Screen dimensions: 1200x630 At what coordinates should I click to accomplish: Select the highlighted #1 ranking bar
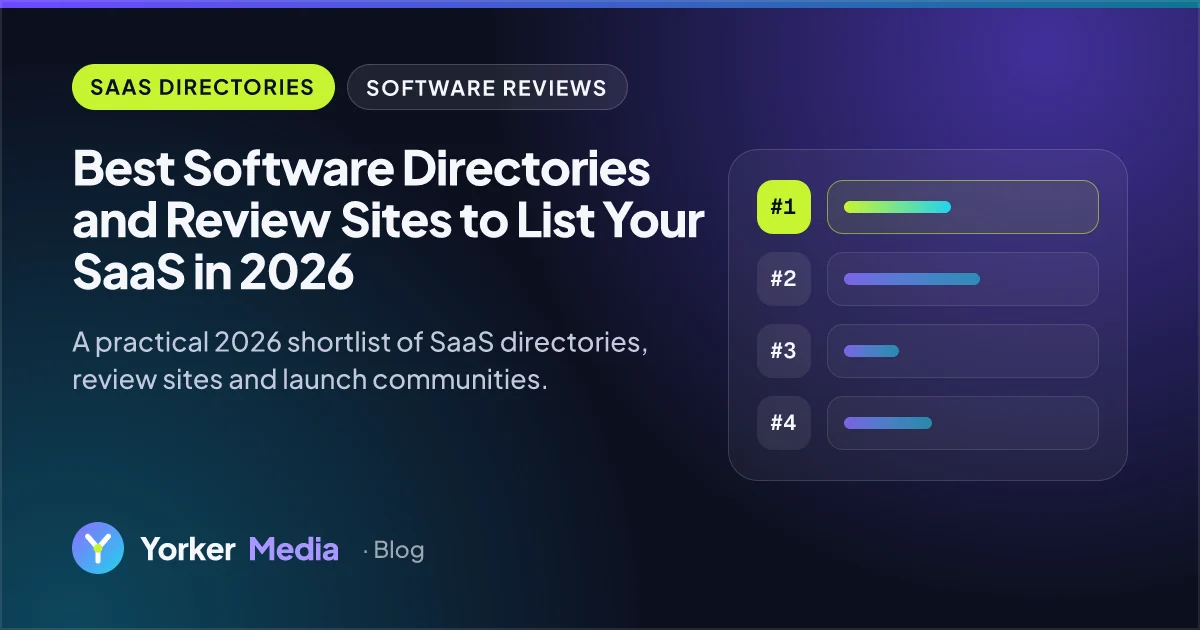click(963, 207)
